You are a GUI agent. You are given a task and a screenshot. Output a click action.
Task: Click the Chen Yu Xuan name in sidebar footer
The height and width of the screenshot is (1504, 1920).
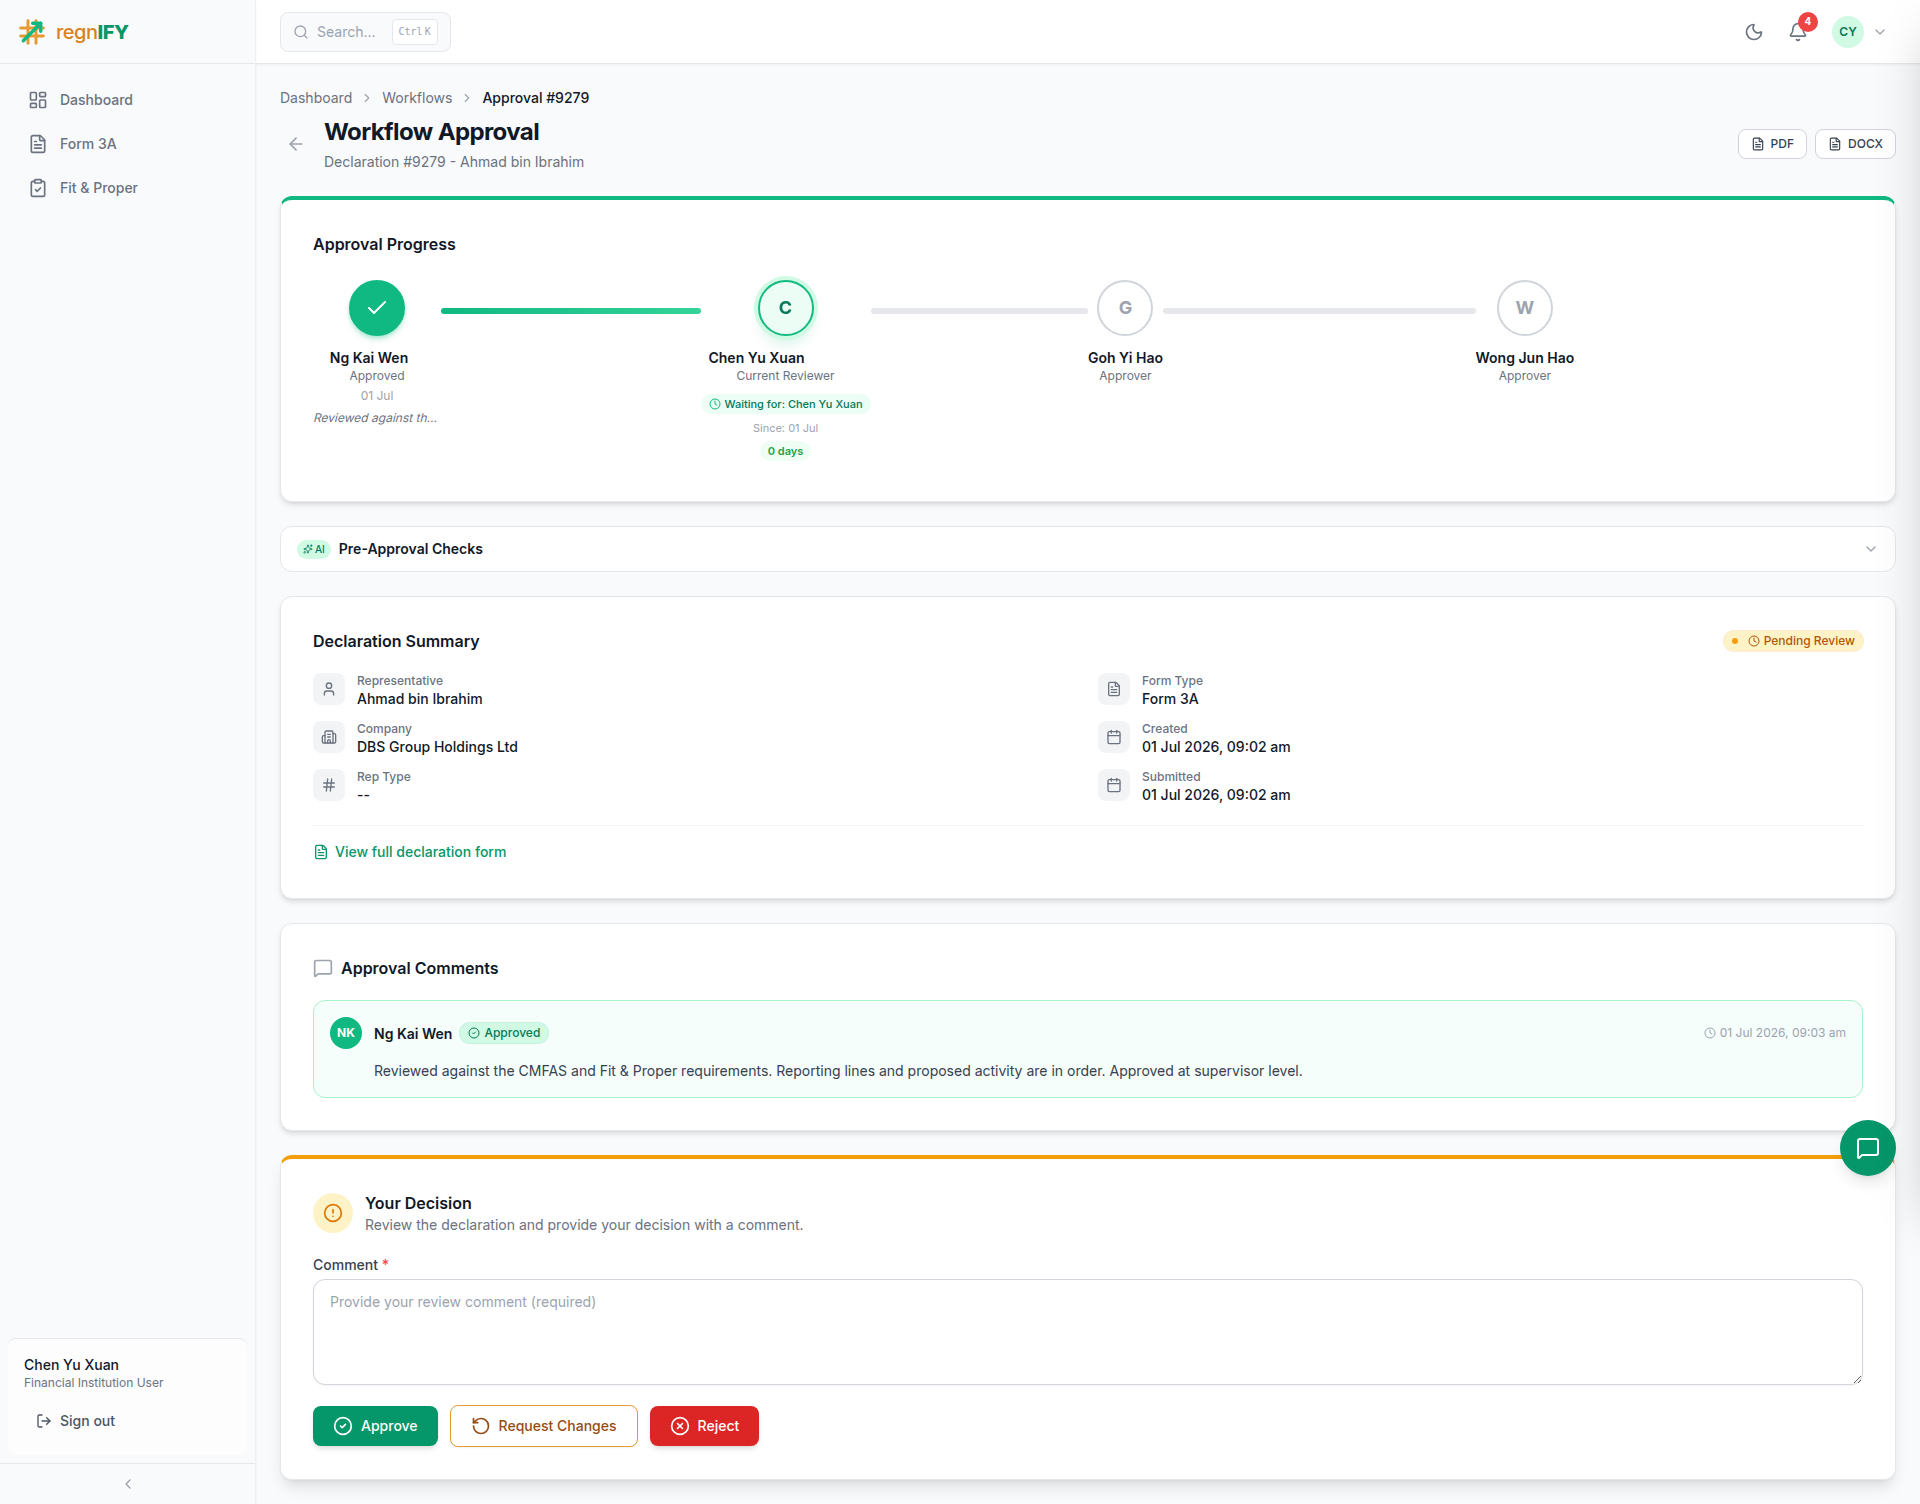pos(71,1365)
